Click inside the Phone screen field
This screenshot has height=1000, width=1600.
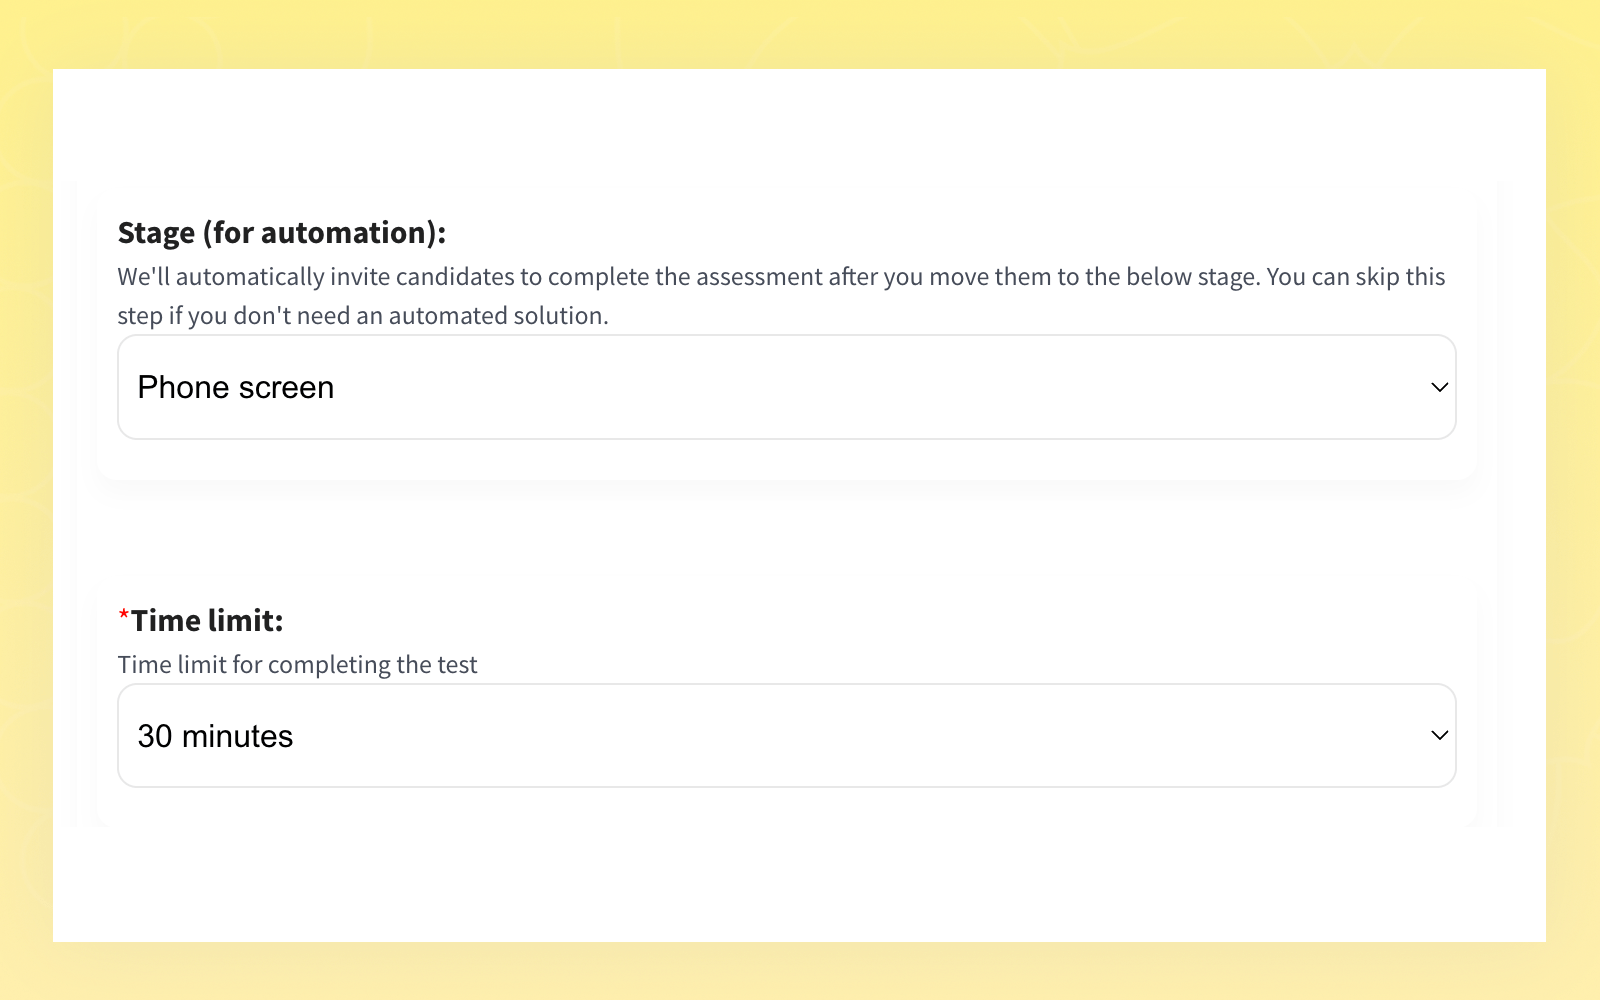coord(600,386)
